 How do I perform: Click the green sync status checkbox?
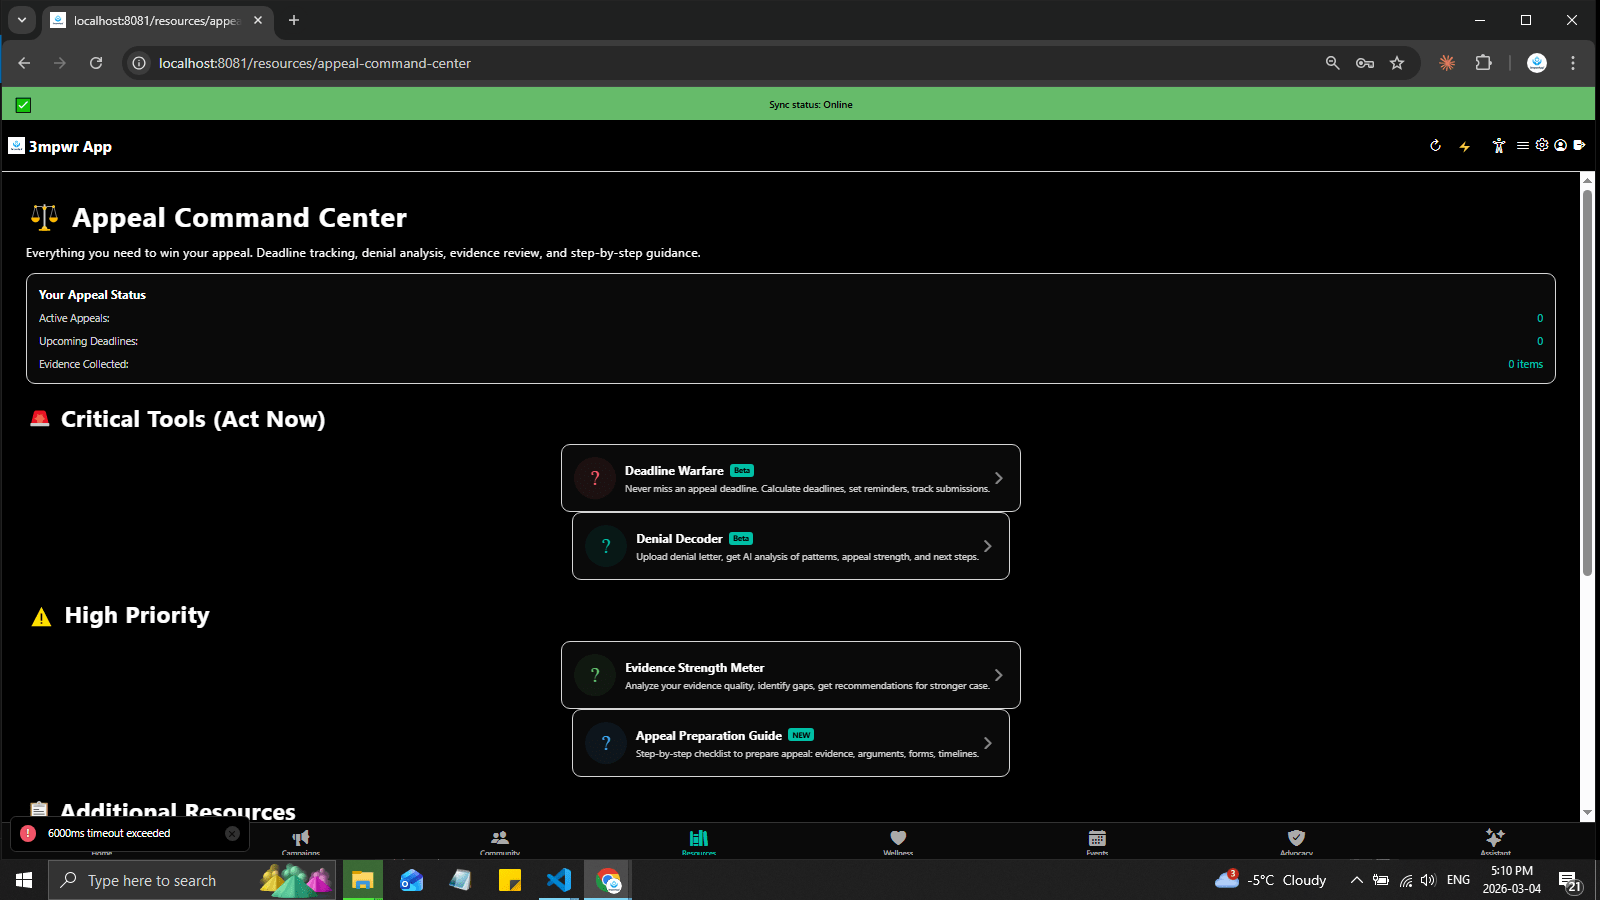22,104
